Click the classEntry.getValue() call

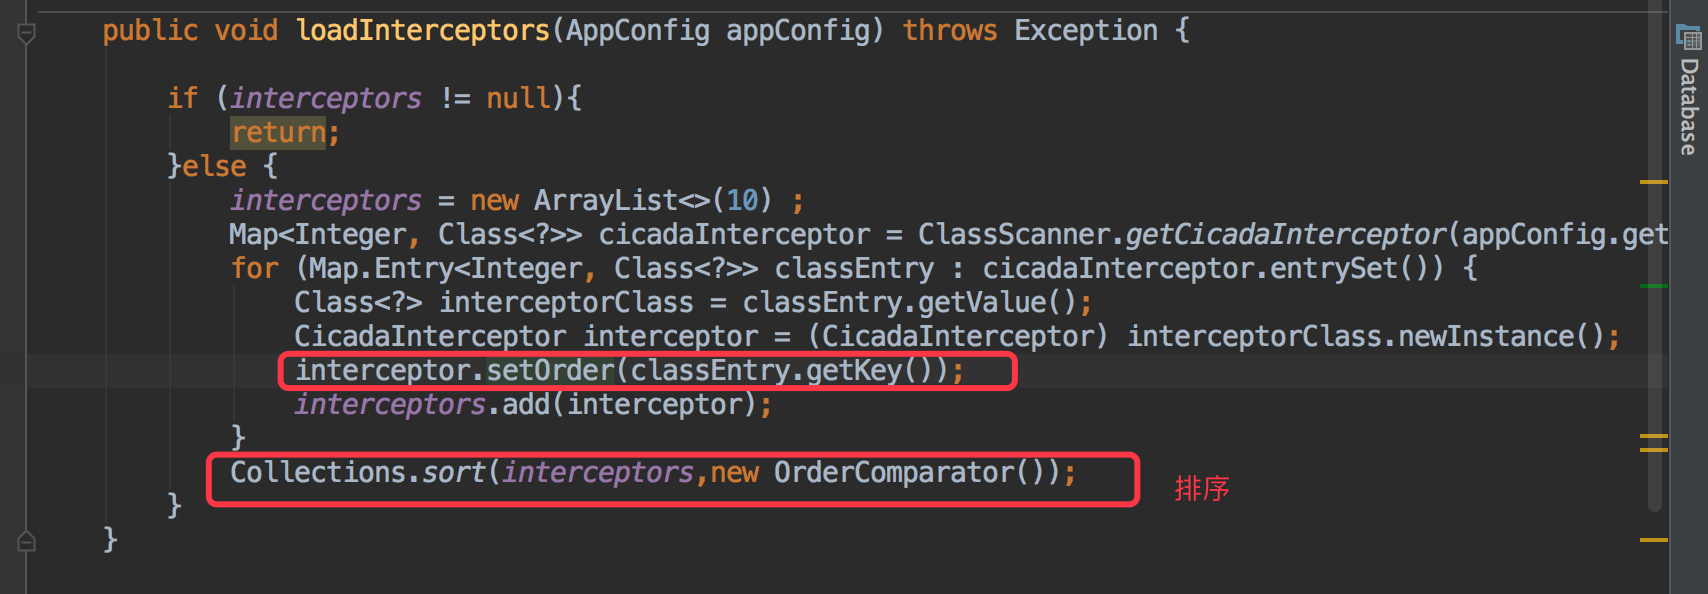click(x=910, y=302)
